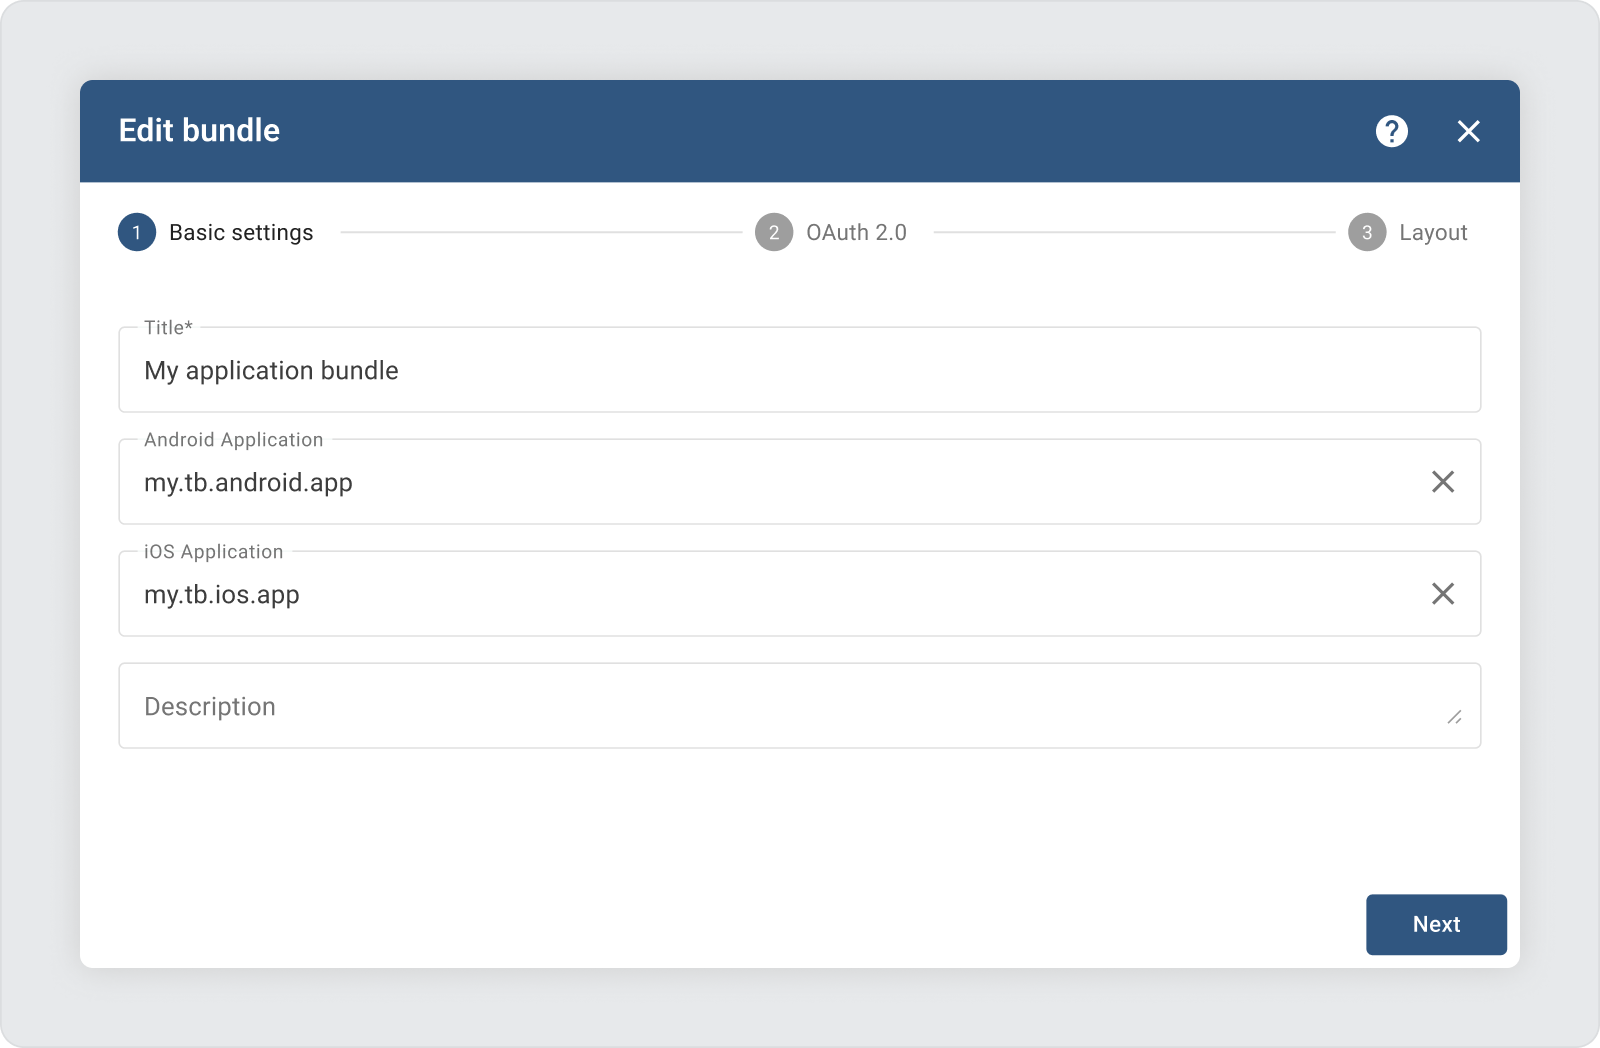1600x1048 pixels.
Task: Click the iOS Application floating label
Action: (213, 552)
